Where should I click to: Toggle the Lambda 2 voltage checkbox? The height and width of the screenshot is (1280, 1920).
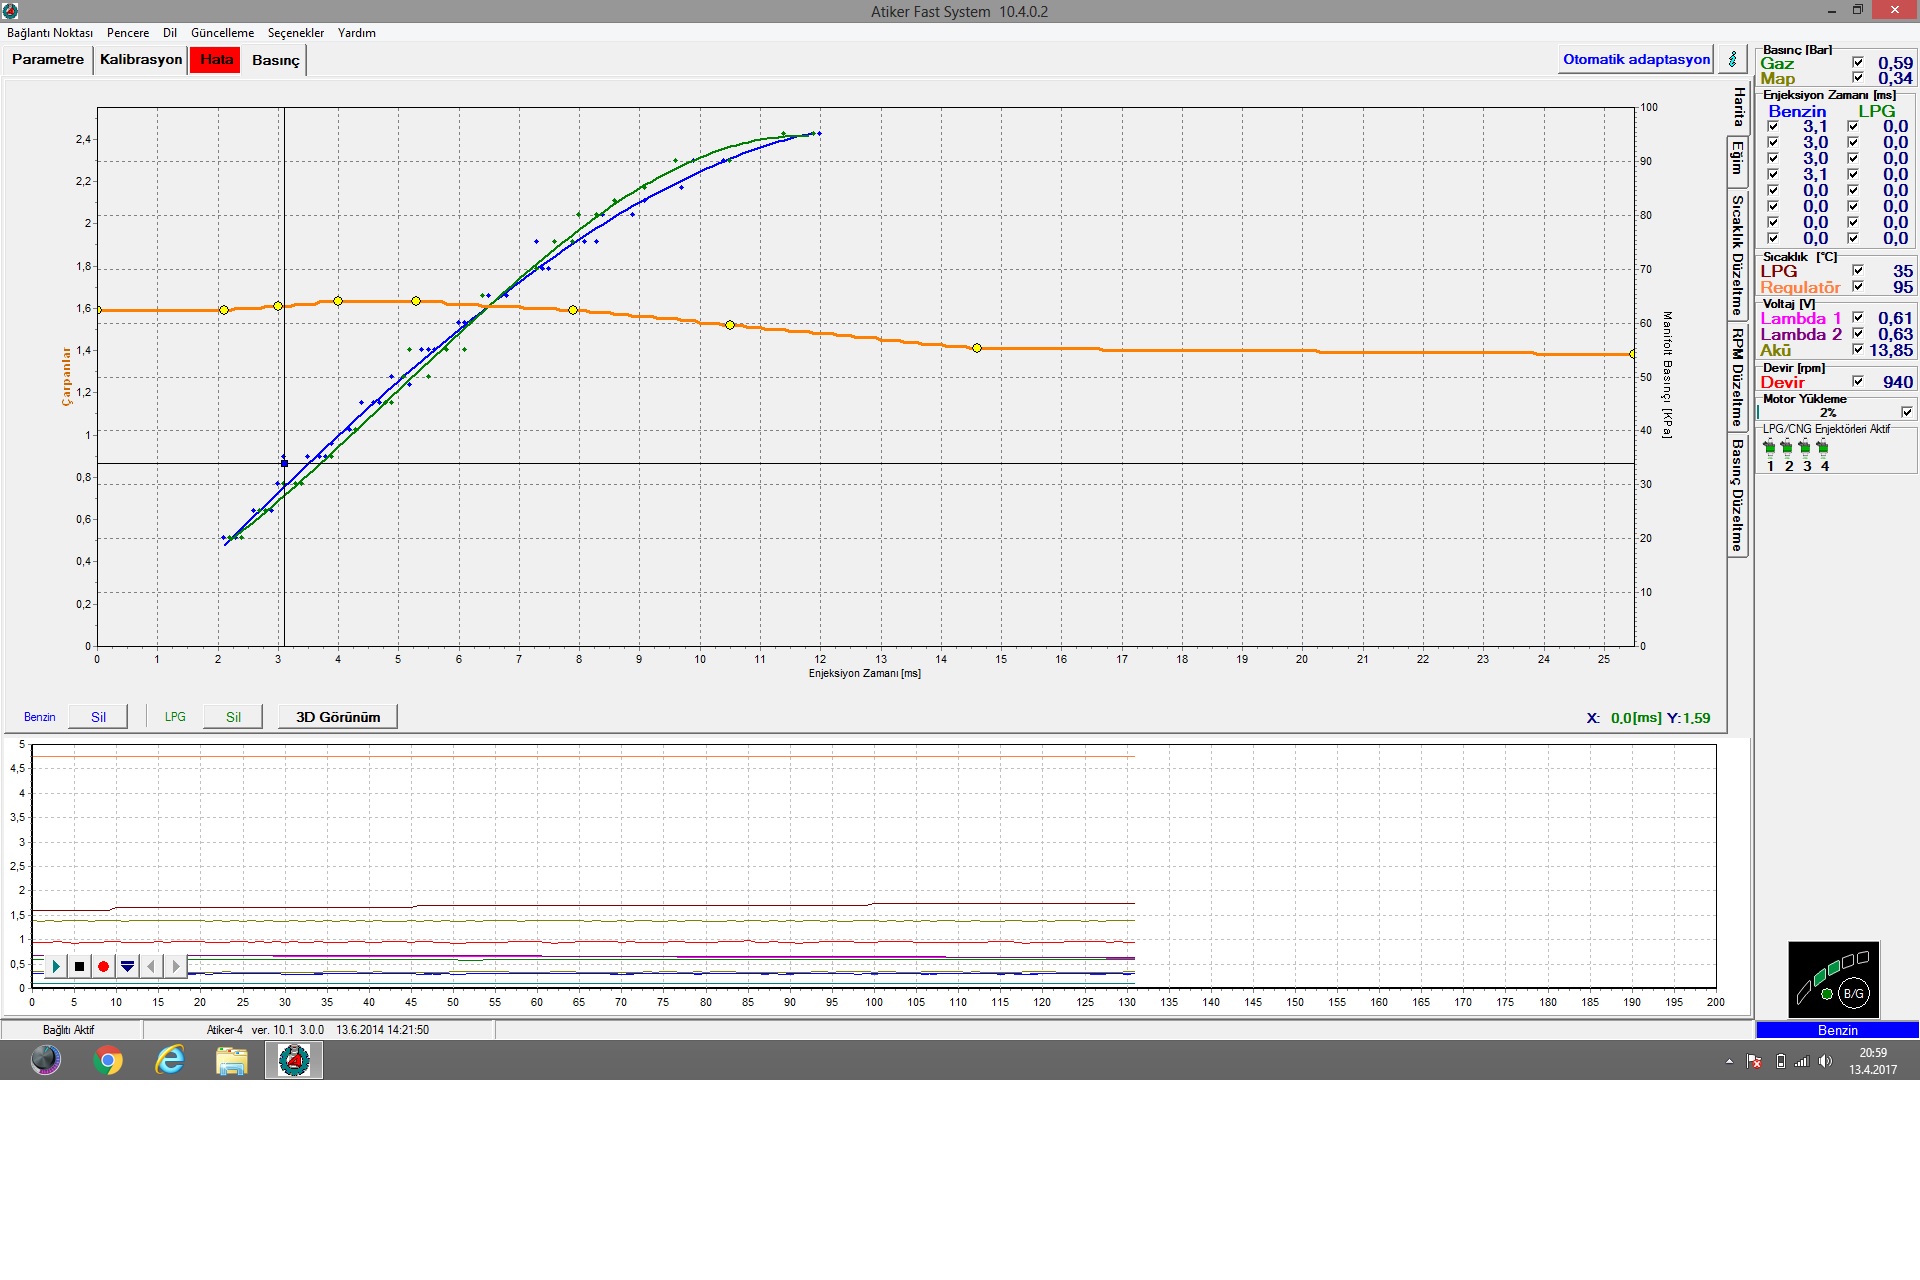pos(1858,333)
